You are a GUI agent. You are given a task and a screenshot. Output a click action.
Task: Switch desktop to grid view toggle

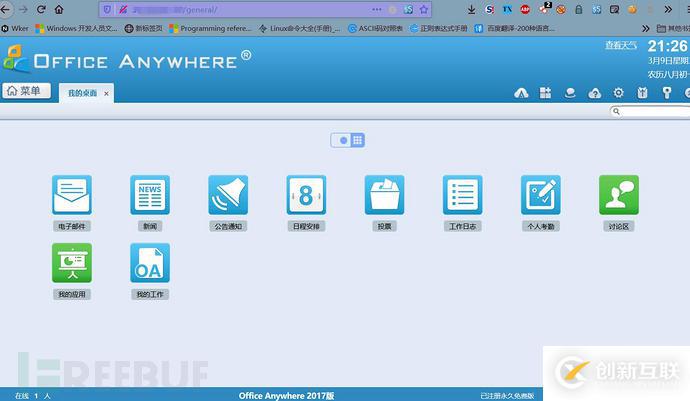coord(357,140)
